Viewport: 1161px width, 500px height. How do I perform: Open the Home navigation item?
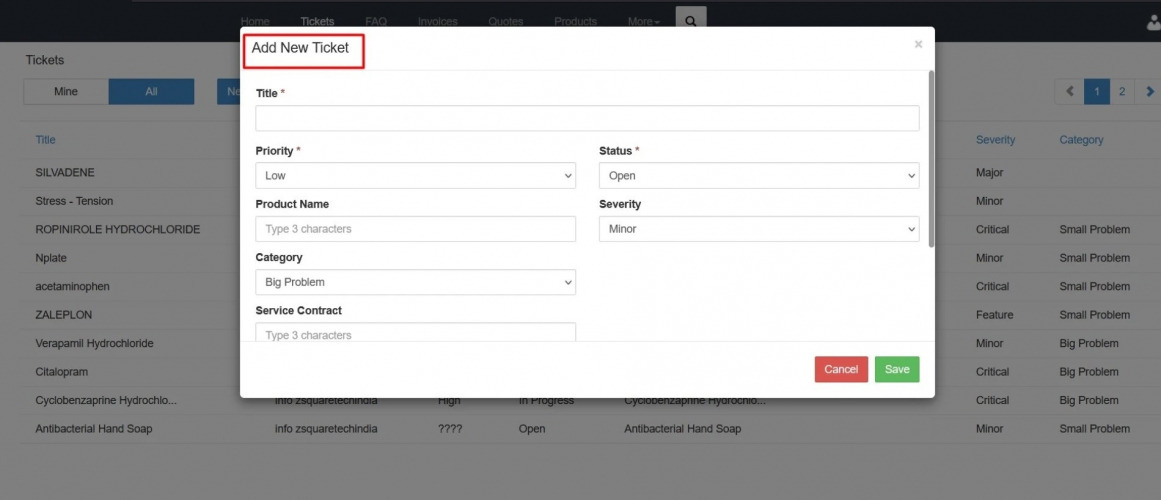tap(255, 21)
